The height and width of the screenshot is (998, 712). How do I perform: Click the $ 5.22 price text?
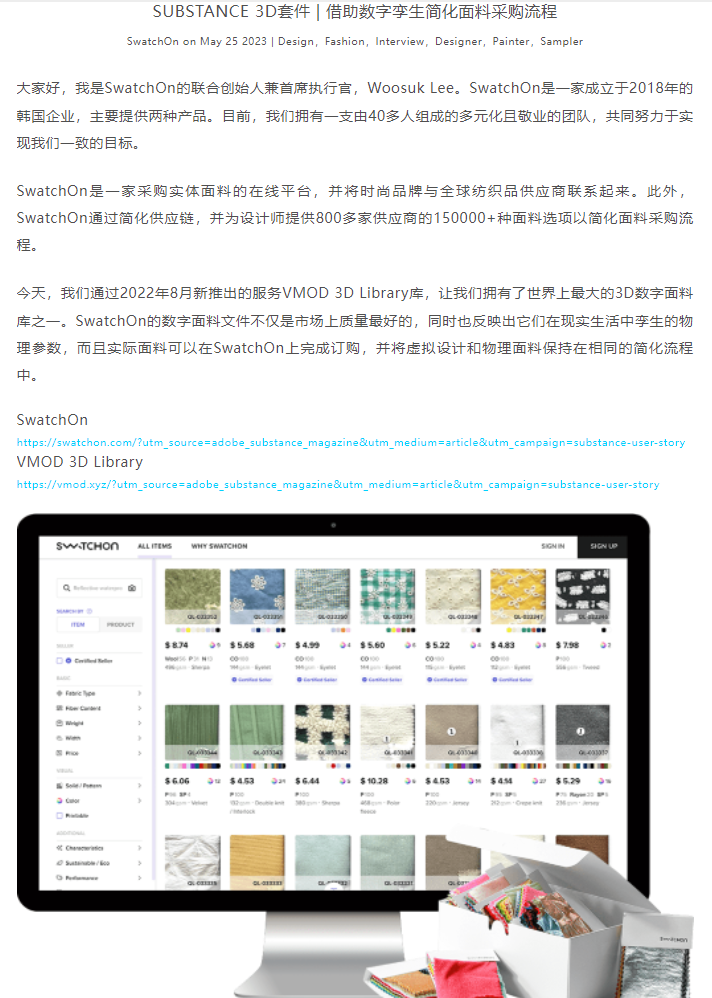coord(438,645)
